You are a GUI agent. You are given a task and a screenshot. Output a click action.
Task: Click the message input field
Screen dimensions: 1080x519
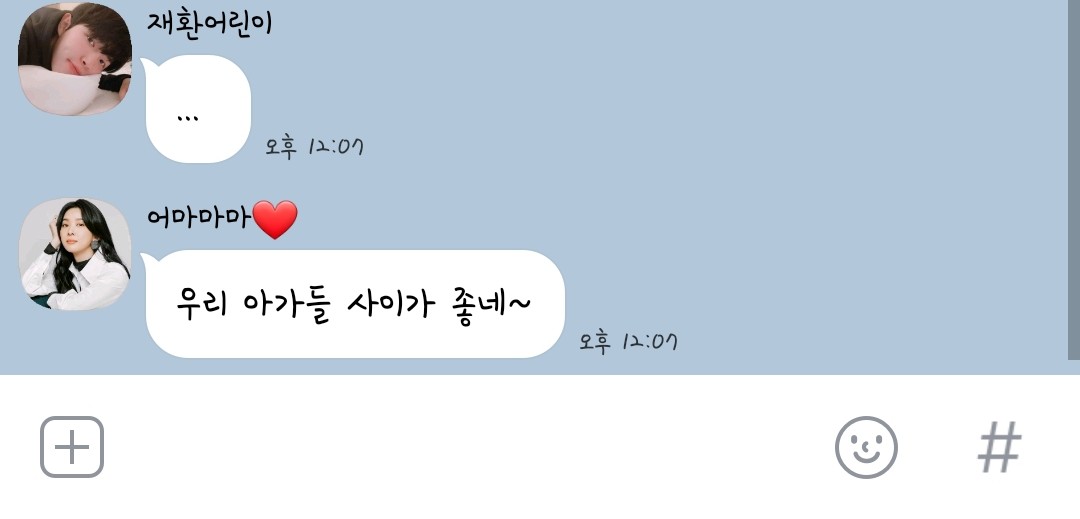coord(468,447)
